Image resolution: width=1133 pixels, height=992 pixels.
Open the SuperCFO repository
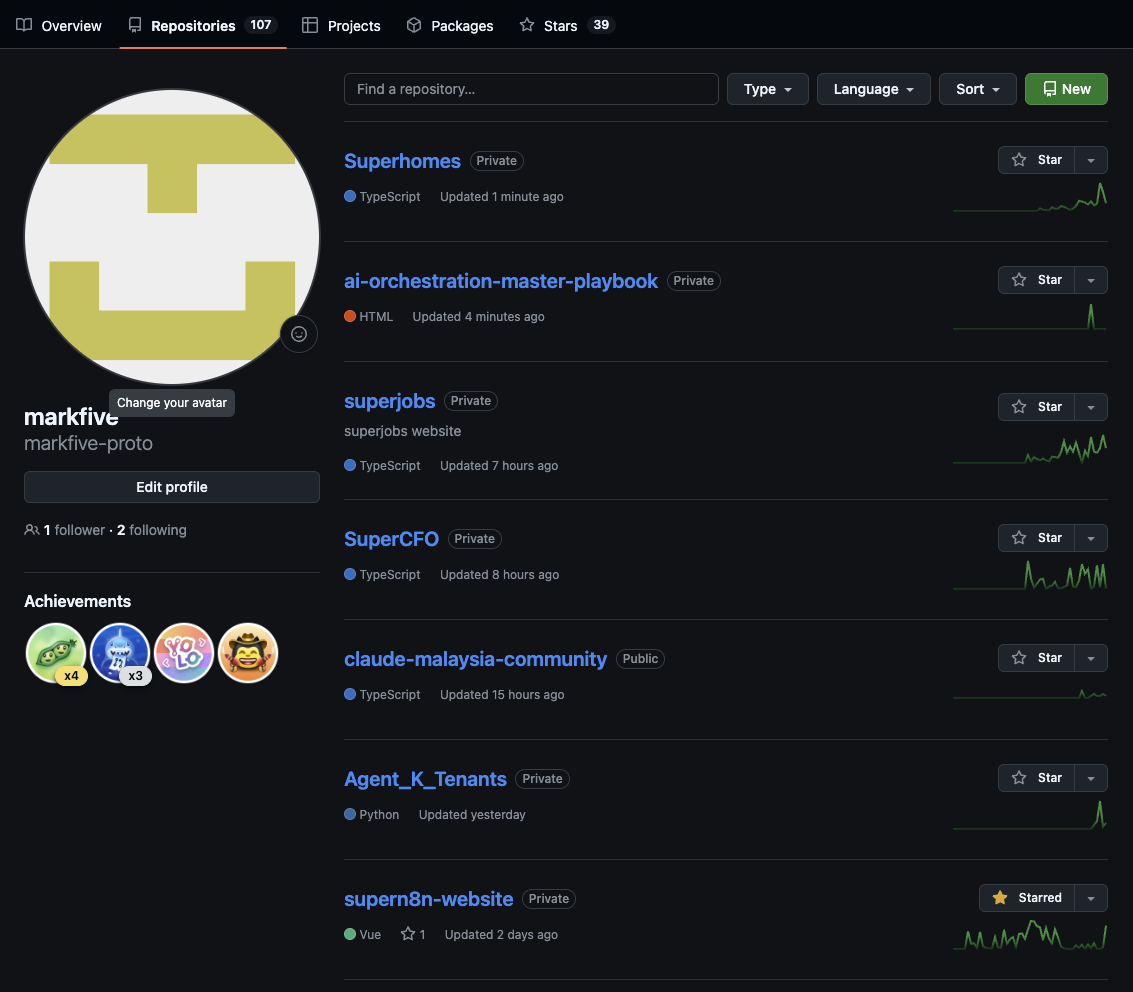click(391, 538)
